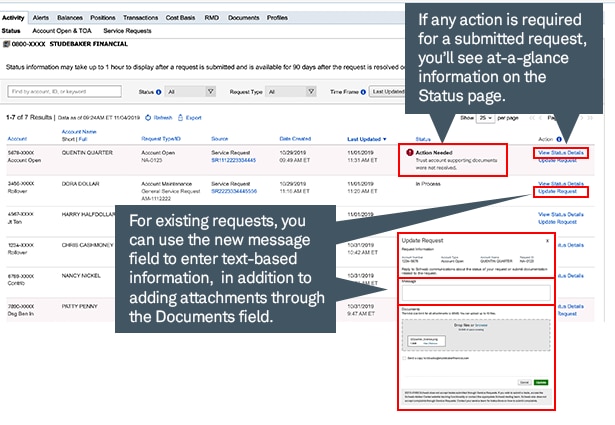
Task: Click the Export icon
Action: [x=180, y=118]
